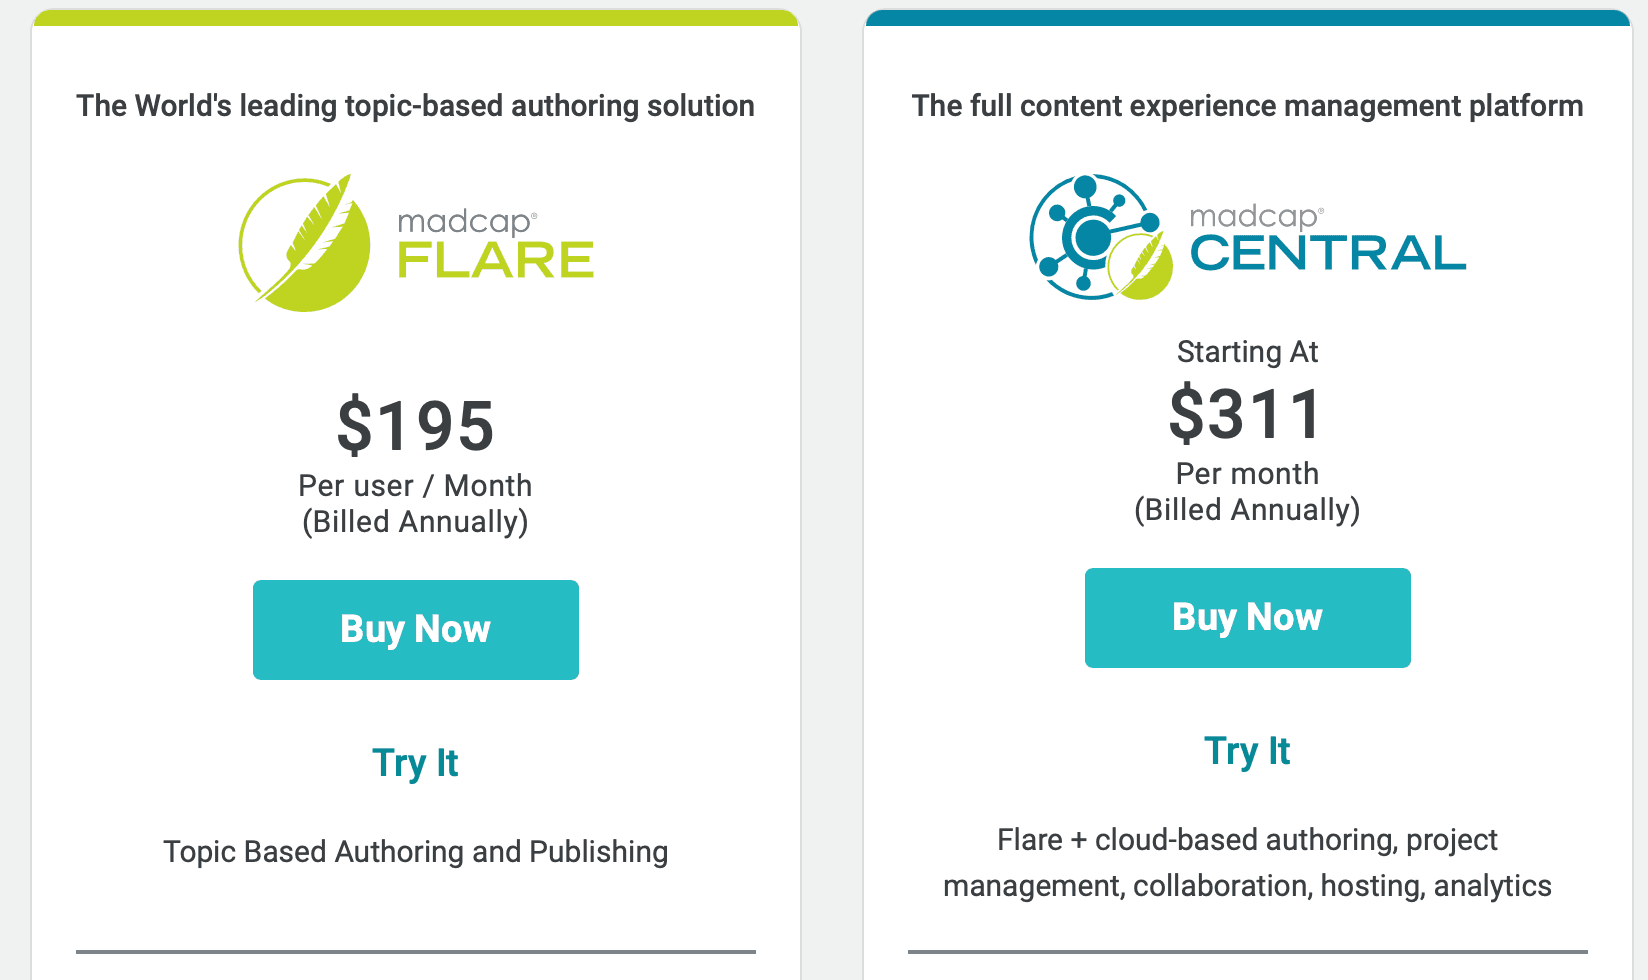
Task: Click the lime green bar atop Flare card
Action: tap(415, 18)
